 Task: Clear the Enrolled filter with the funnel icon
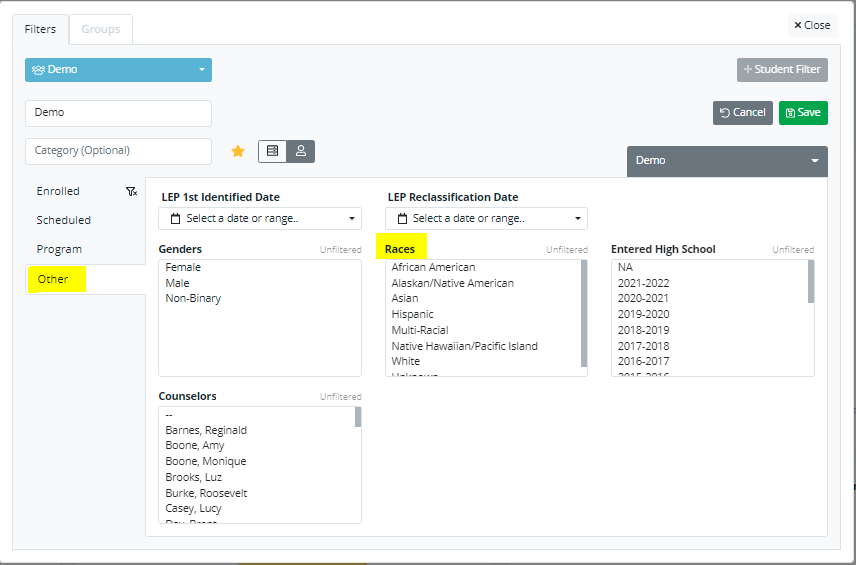[131, 192]
